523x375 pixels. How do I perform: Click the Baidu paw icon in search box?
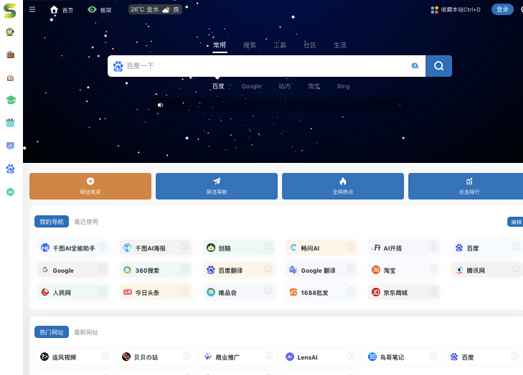tap(118, 66)
